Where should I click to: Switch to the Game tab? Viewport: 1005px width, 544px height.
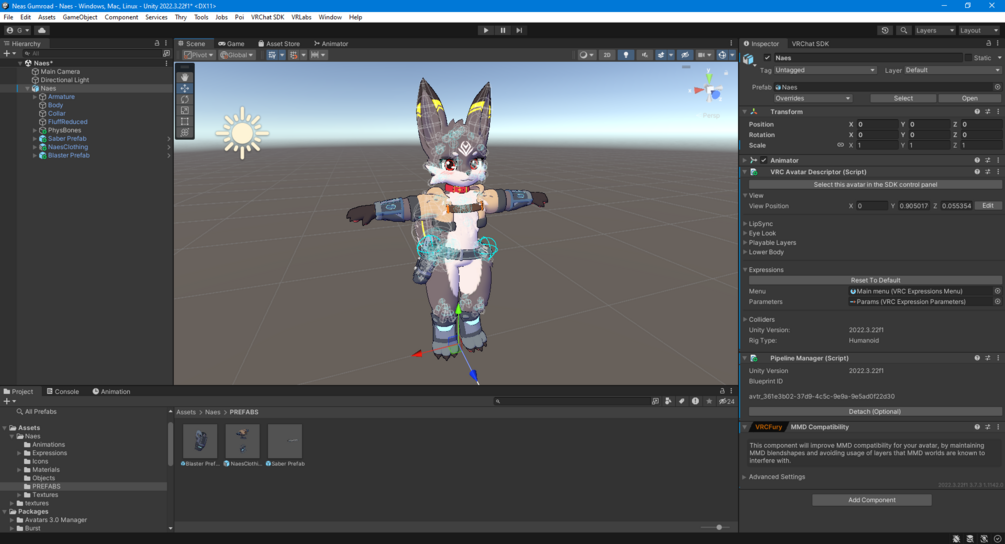[x=231, y=44]
